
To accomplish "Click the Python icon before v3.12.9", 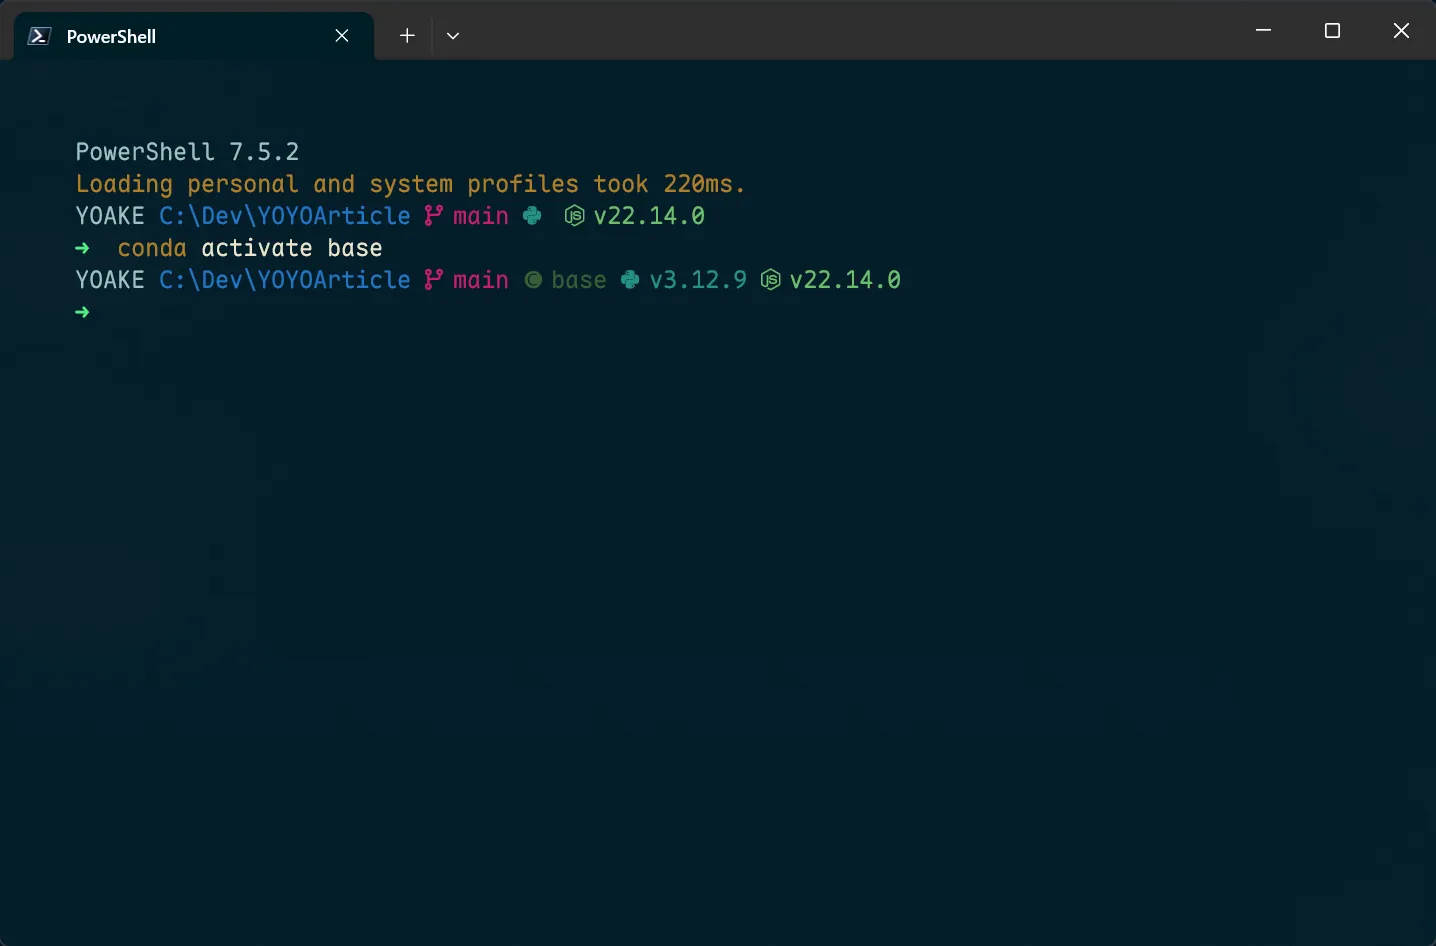I will click(630, 280).
